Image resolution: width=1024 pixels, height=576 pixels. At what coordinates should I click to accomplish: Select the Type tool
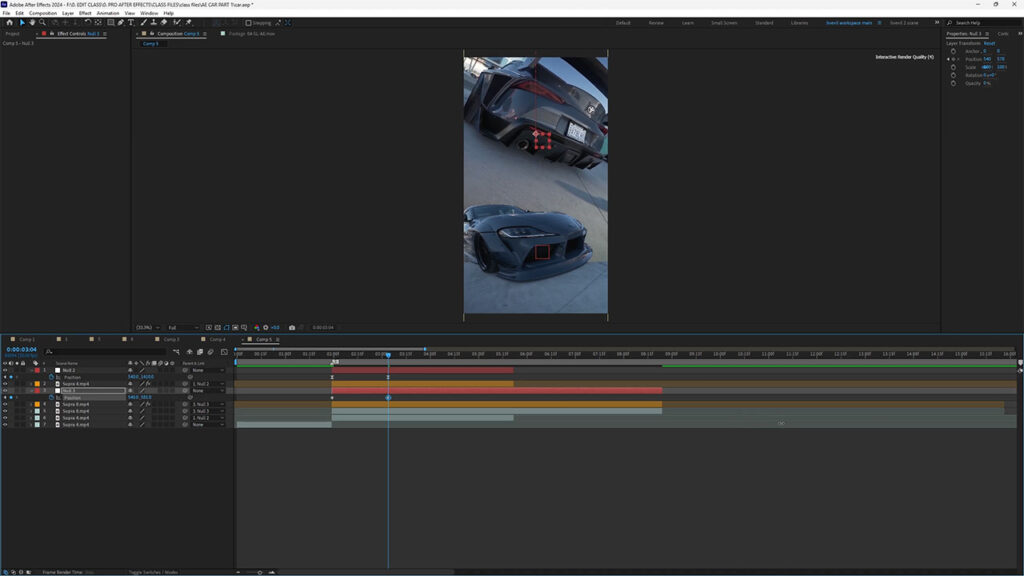131,22
